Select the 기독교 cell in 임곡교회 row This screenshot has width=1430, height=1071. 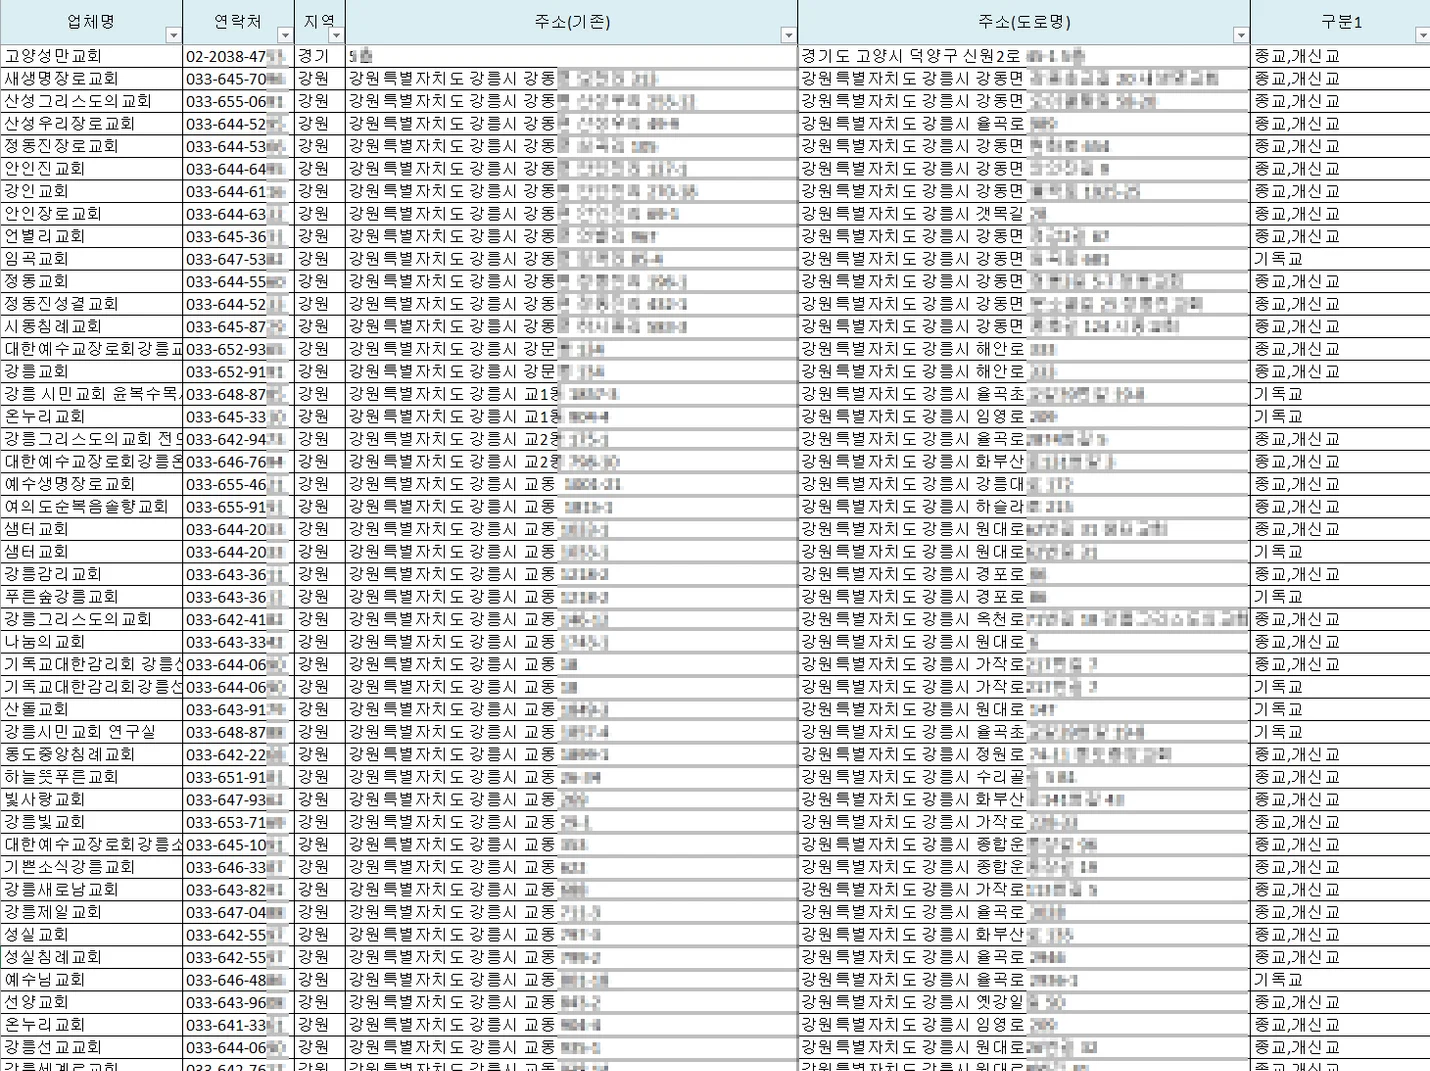[x=1340, y=258]
